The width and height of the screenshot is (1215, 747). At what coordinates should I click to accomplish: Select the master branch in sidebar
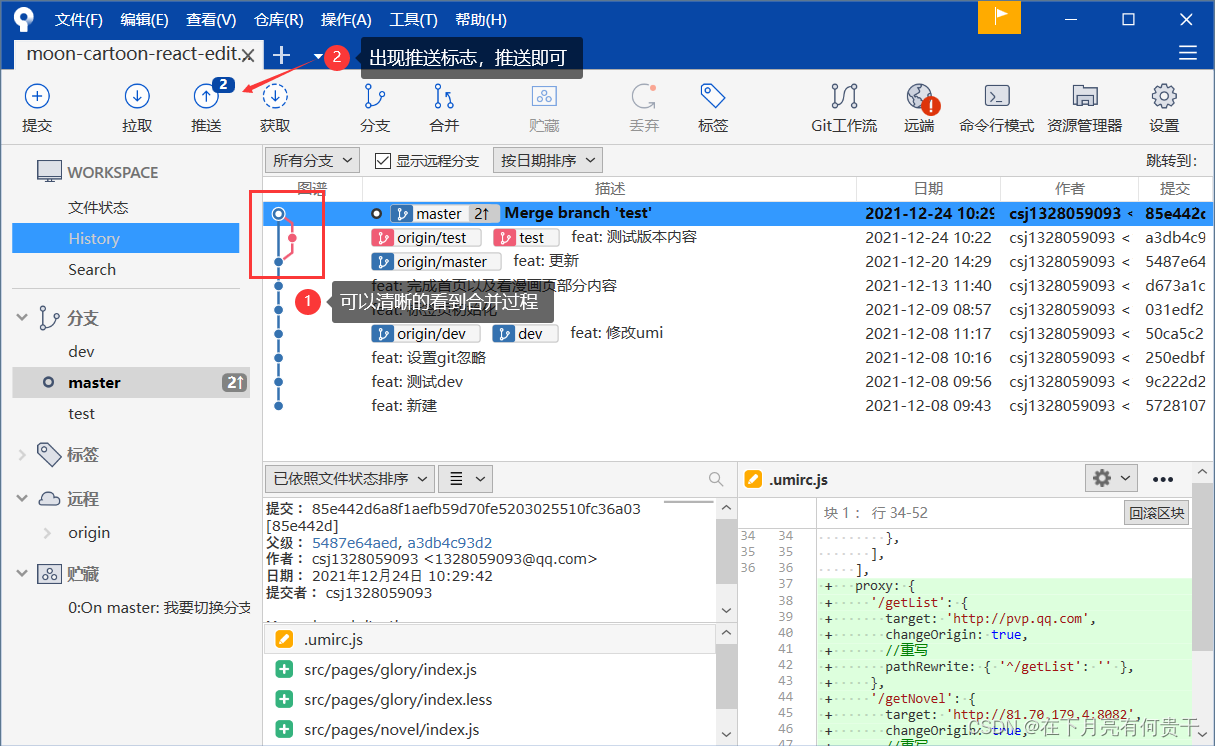coord(131,382)
